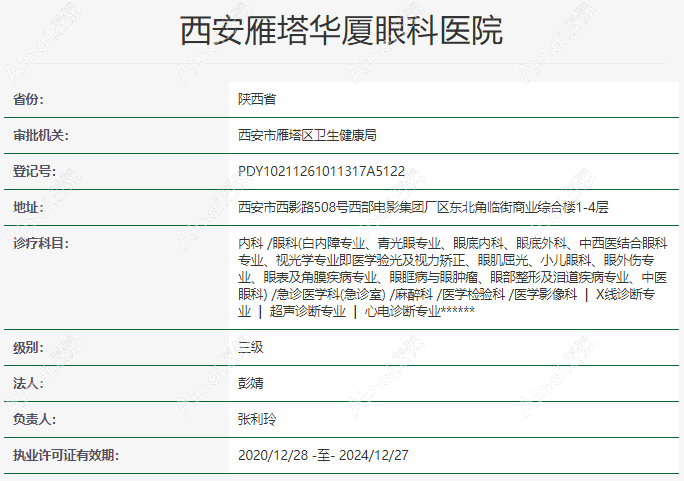Click the level value 三级
This screenshot has width=684, height=481.
250,348
